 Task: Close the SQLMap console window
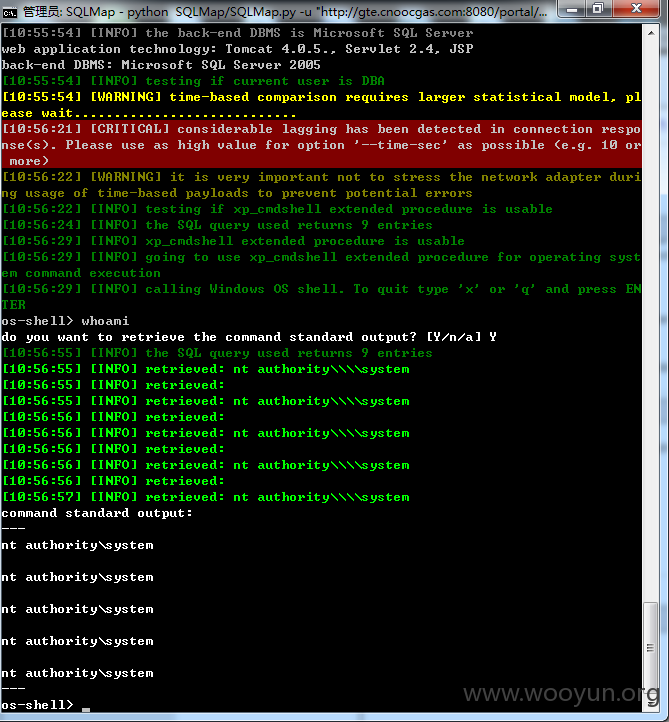click(636, 9)
